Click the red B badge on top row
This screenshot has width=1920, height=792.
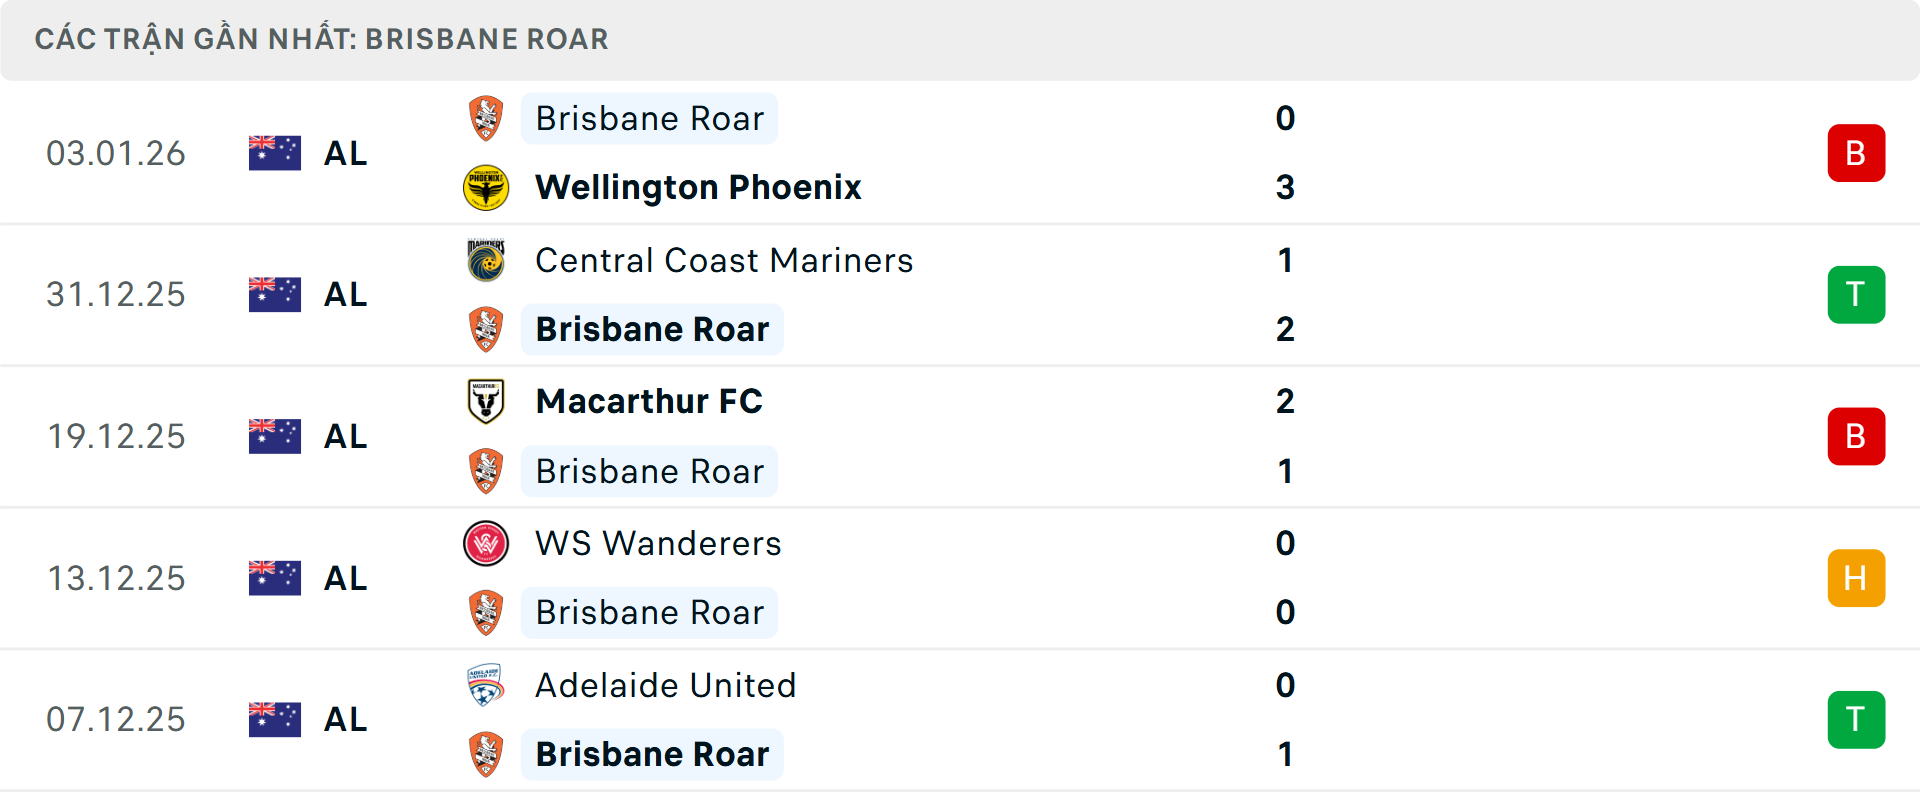click(1856, 152)
